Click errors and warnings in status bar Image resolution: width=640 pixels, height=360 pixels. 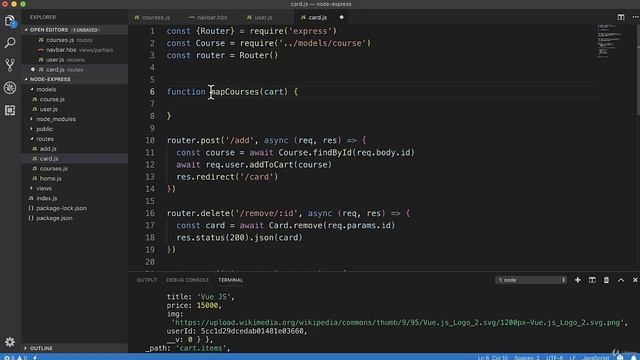(x=15, y=358)
